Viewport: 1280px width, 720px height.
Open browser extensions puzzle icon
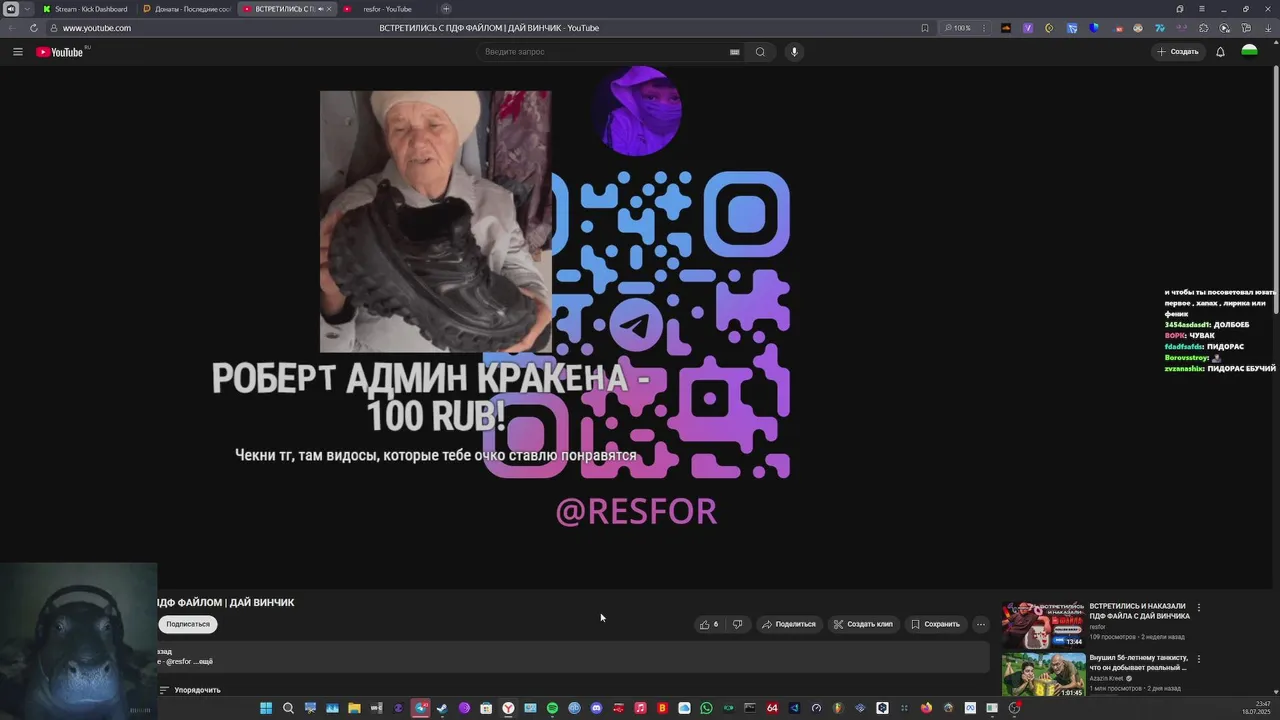[x=1203, y=28]
